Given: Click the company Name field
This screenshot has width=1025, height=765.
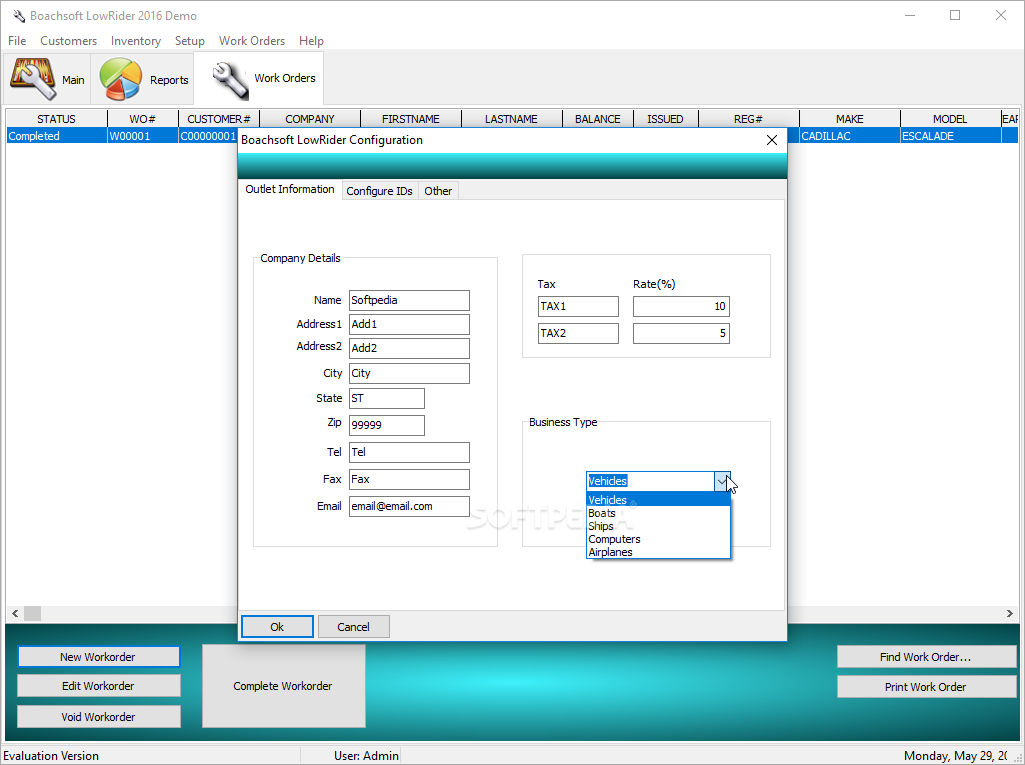Looking at the screenshot, I should 409,300.
